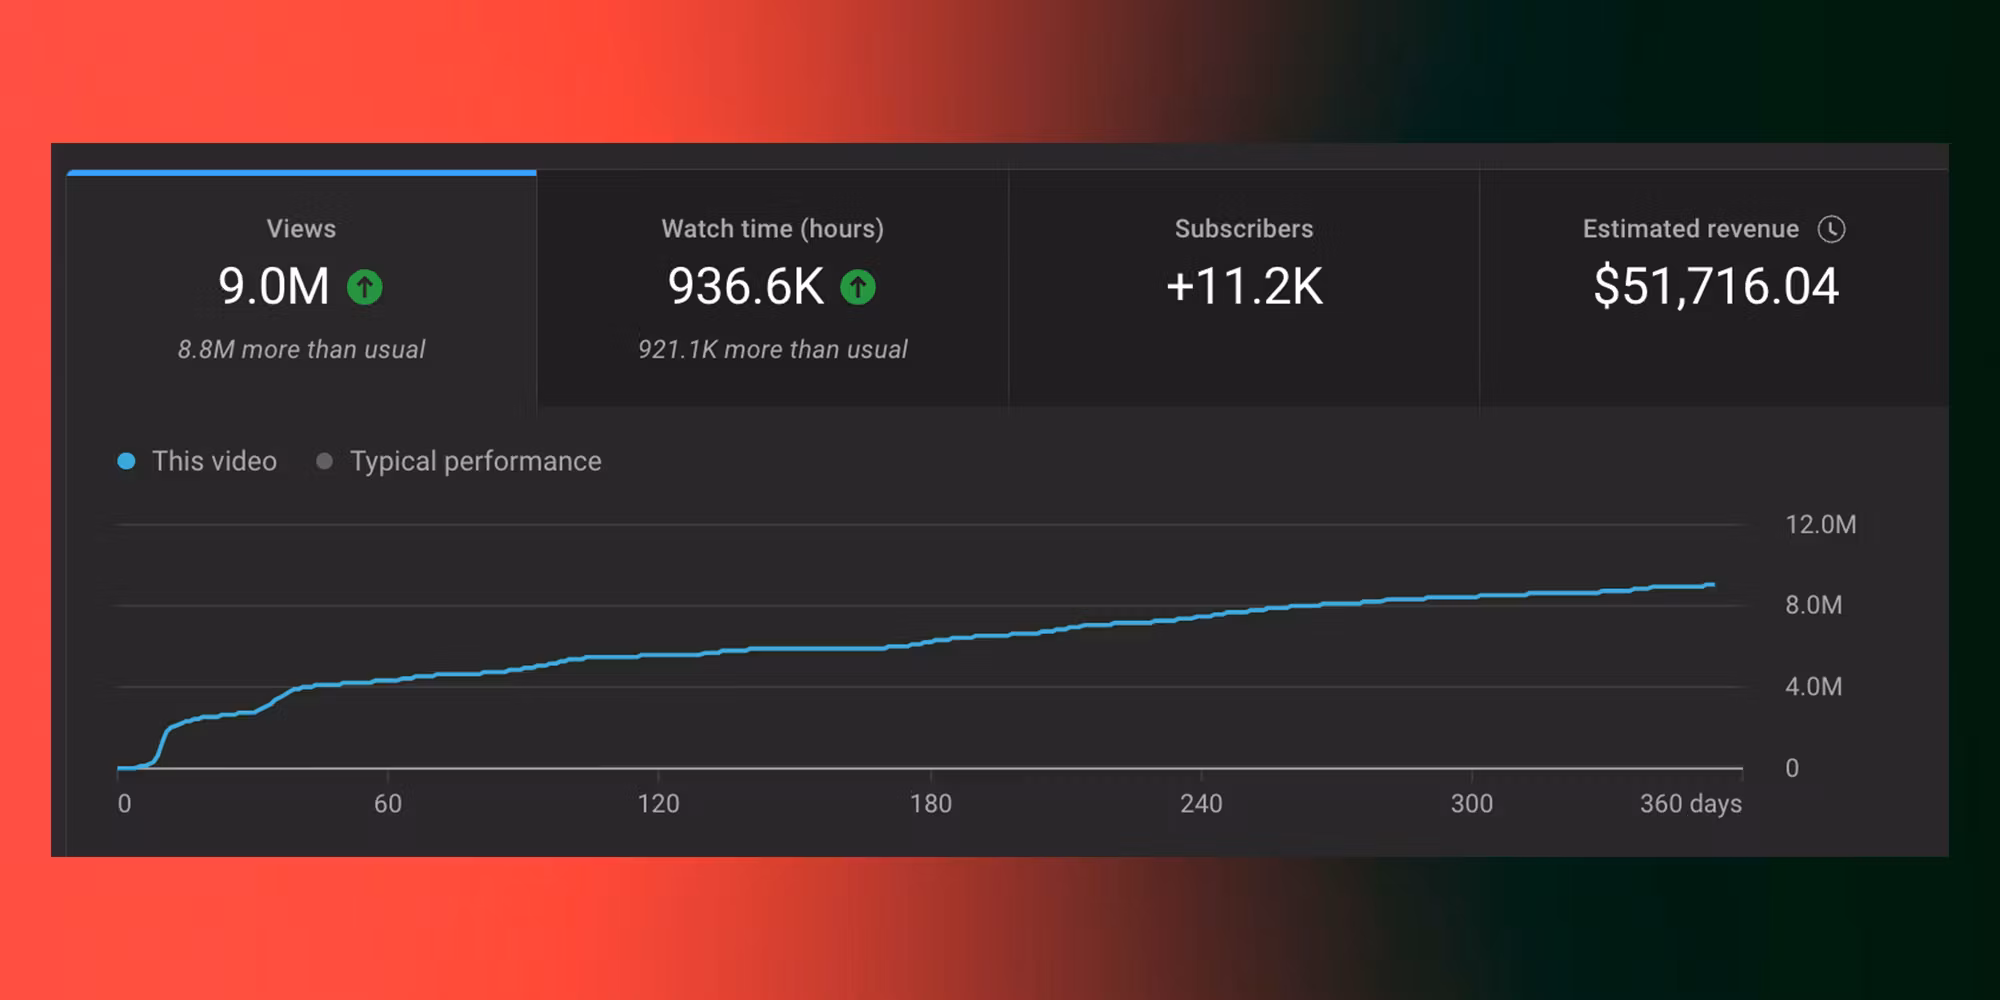The image size is (2000, 1000).
Task: Click the gray Typical performance legend dot
Action: click(324, 461)
